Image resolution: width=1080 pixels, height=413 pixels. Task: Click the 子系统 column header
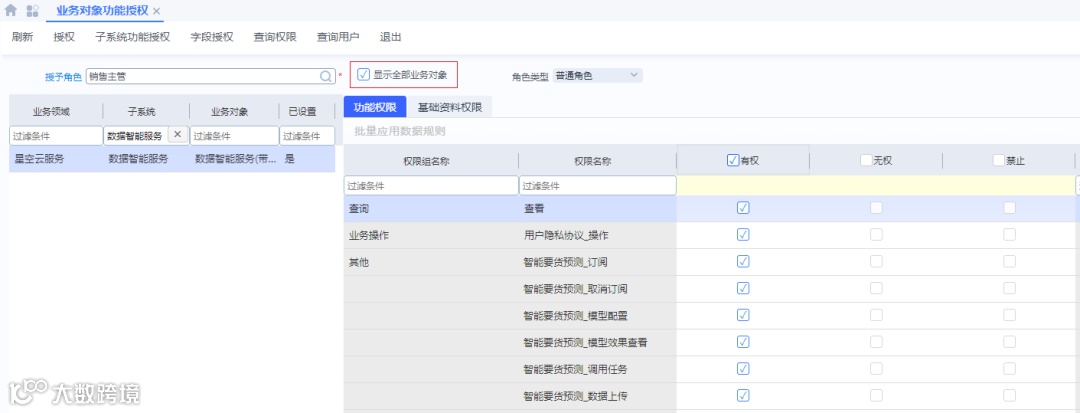click(x=141, y=112)
